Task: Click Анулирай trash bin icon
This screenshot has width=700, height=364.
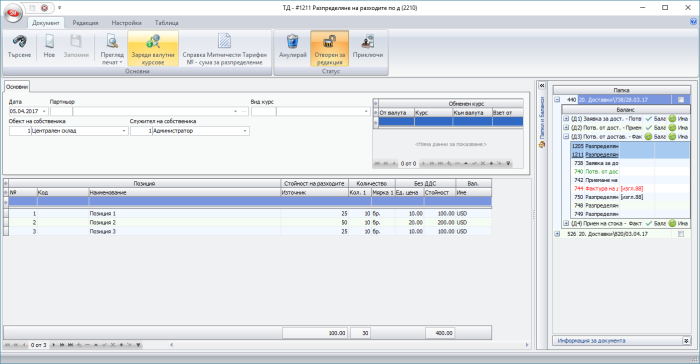Action: coord(292,42)
